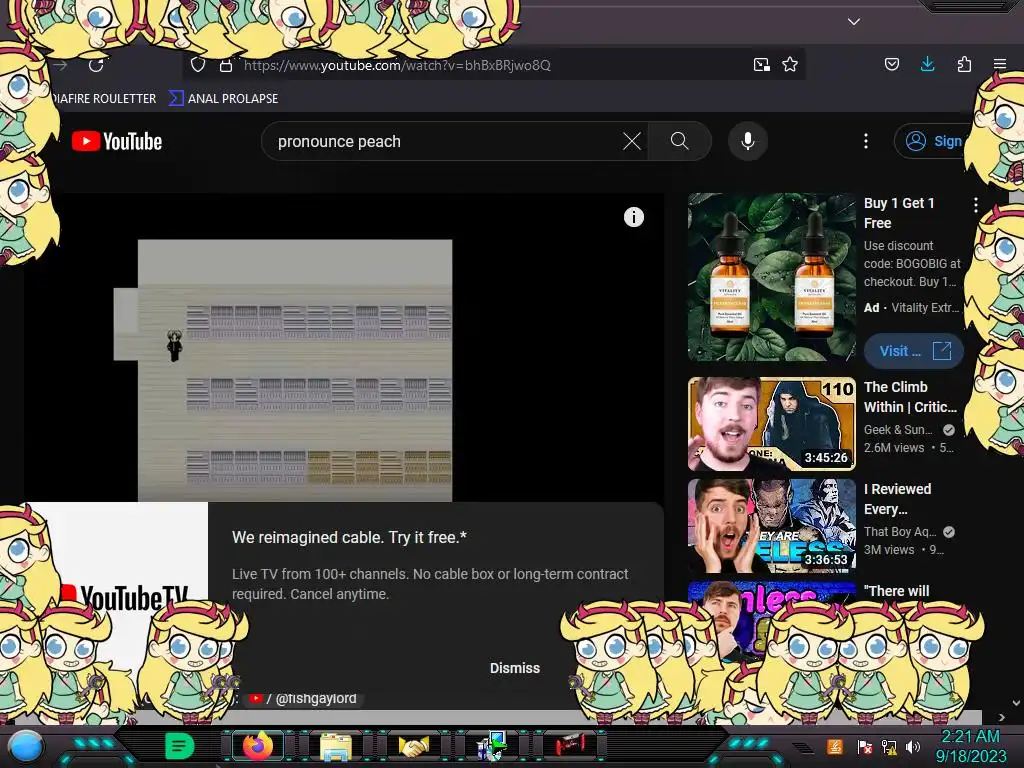The height and width of the screenshot is (768, 1024).
Task: Open the Vitality serum ad thumbnail
Action: coord(771,277)
